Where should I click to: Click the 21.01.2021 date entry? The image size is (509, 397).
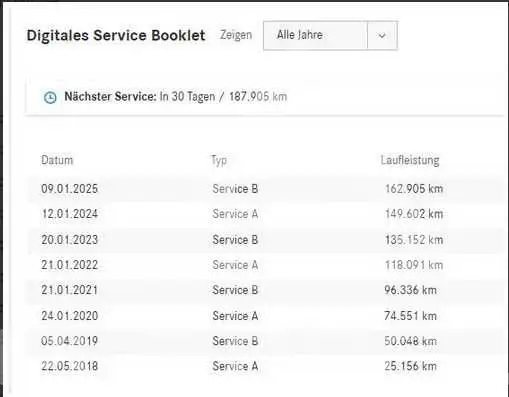tap(69, 290)
